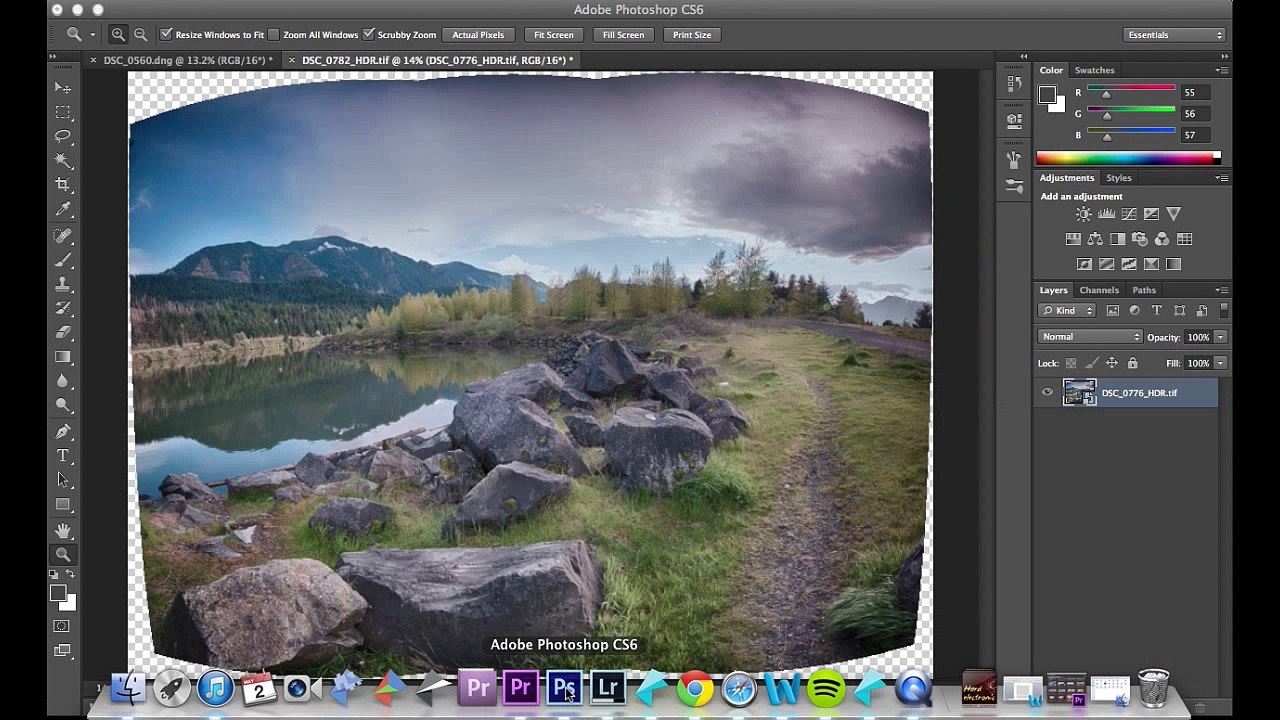Enable Zoom All Windows checkbox
The height and width of the screenshot is (720, 1280).
274,35
